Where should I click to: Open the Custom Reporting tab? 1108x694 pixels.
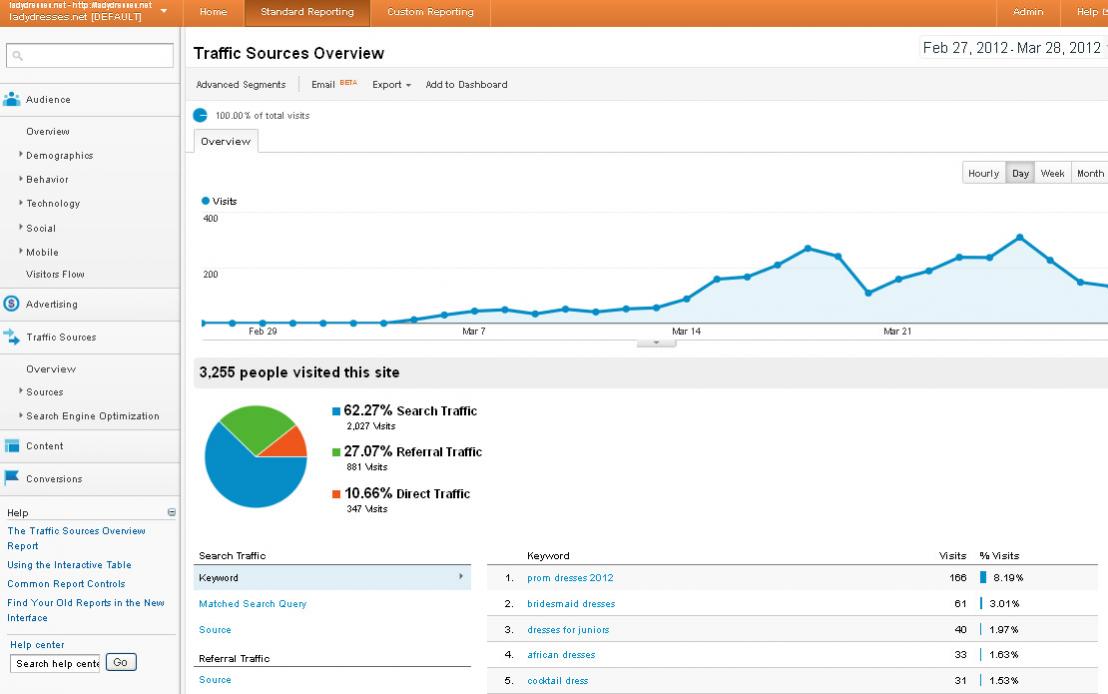click(x=430, y=12)
